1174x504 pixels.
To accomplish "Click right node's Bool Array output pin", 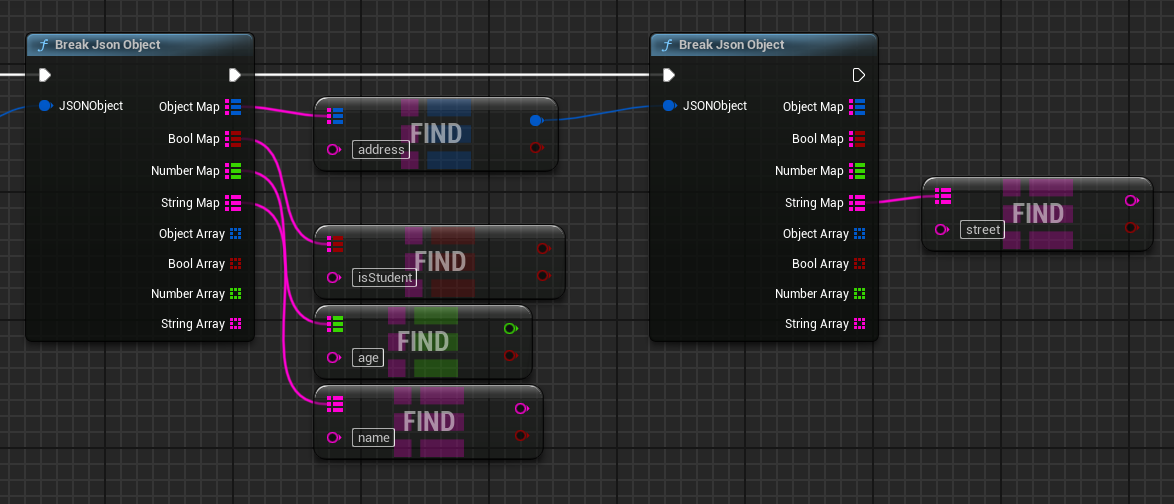I will tap(859, 264).
